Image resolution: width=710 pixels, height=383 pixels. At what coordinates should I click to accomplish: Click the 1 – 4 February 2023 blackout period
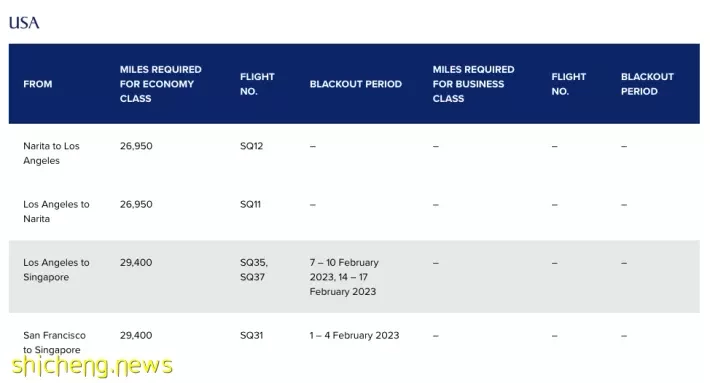[x=354, y=335]
